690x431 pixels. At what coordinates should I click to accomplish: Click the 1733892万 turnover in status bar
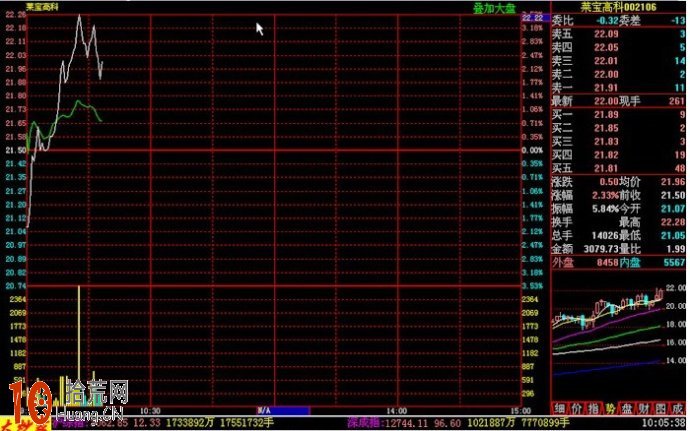tap(190, 423)
